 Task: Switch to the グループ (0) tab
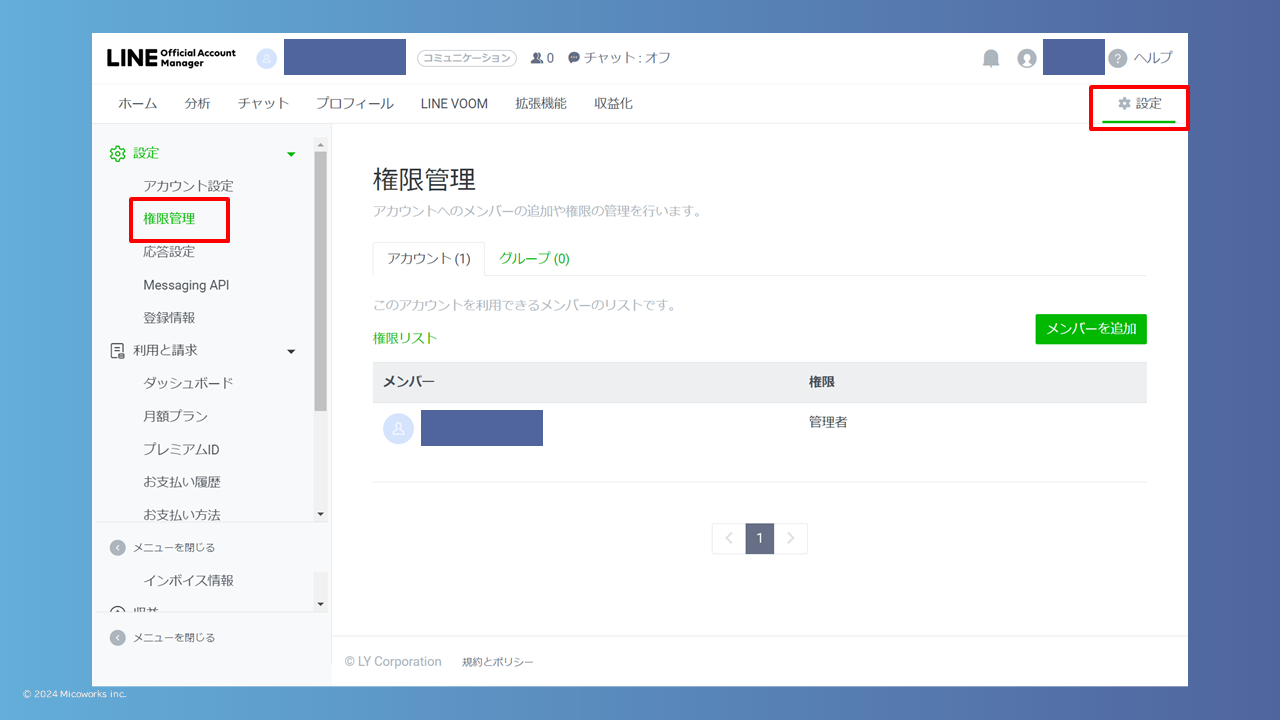point(534,258)
